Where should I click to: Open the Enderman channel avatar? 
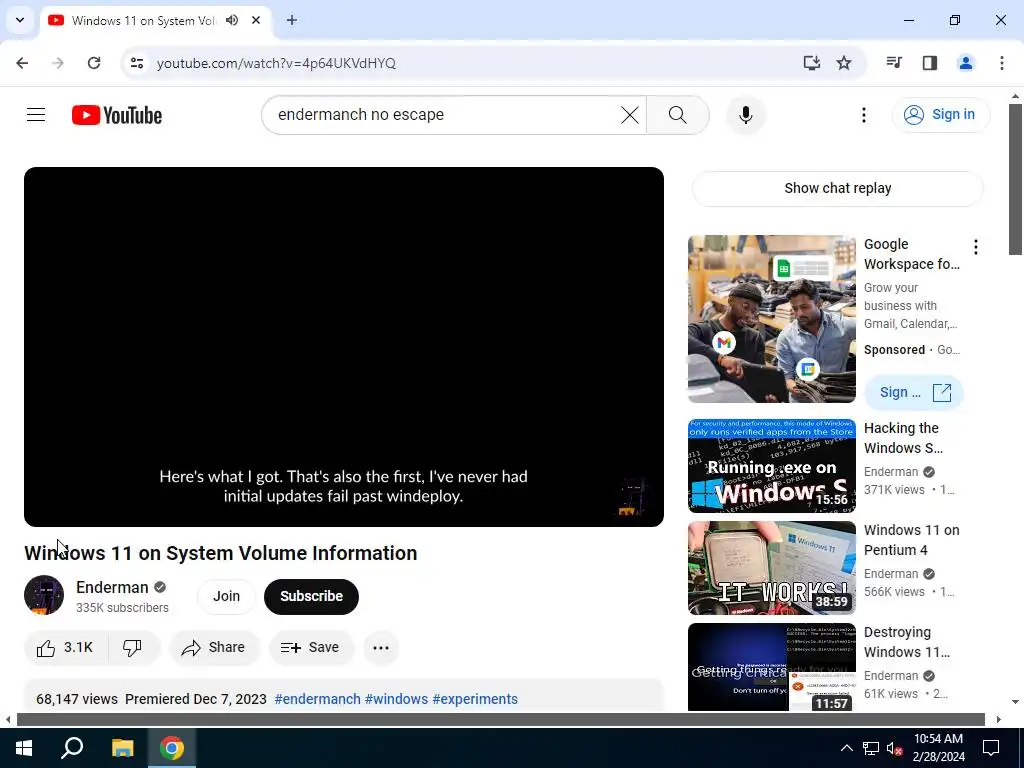pos(44,595)
